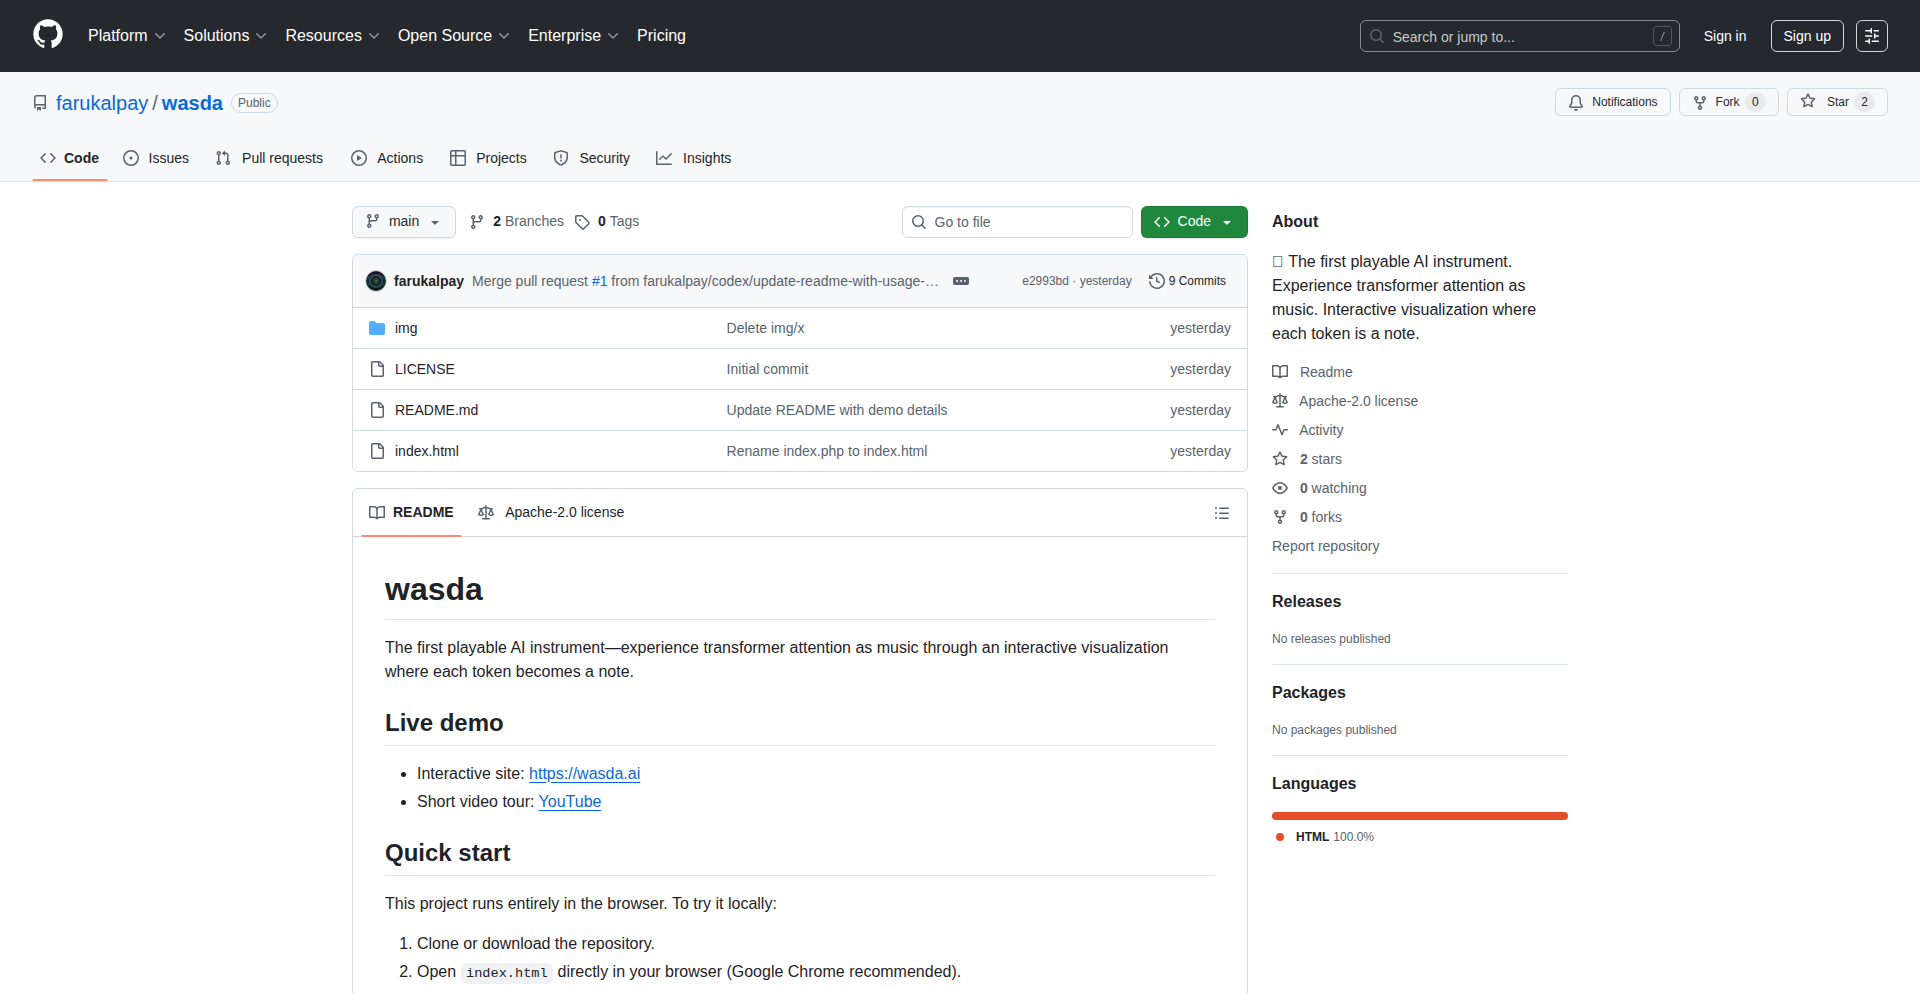The width and height of the screenshot is (1920, 993).
Task: Expand the Platform menu
Action: (x=126, y=36)
